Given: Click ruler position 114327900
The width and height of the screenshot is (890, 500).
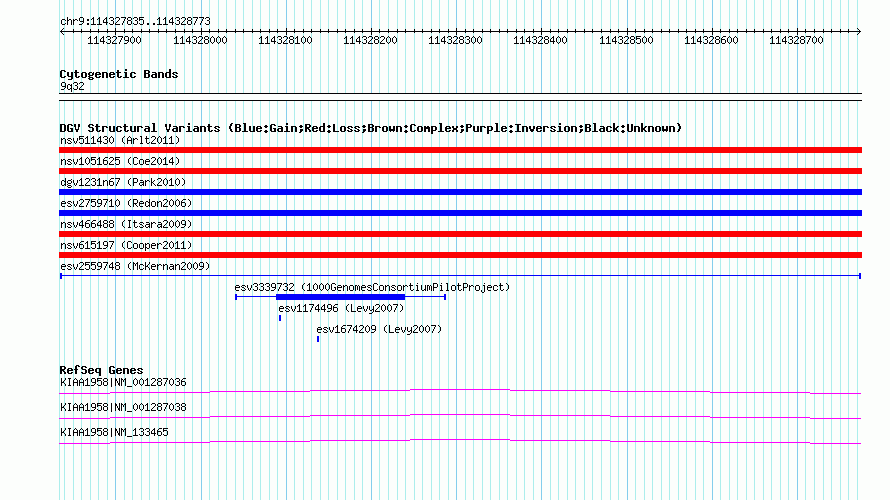Looking at the screenshot, I should 114,40.
